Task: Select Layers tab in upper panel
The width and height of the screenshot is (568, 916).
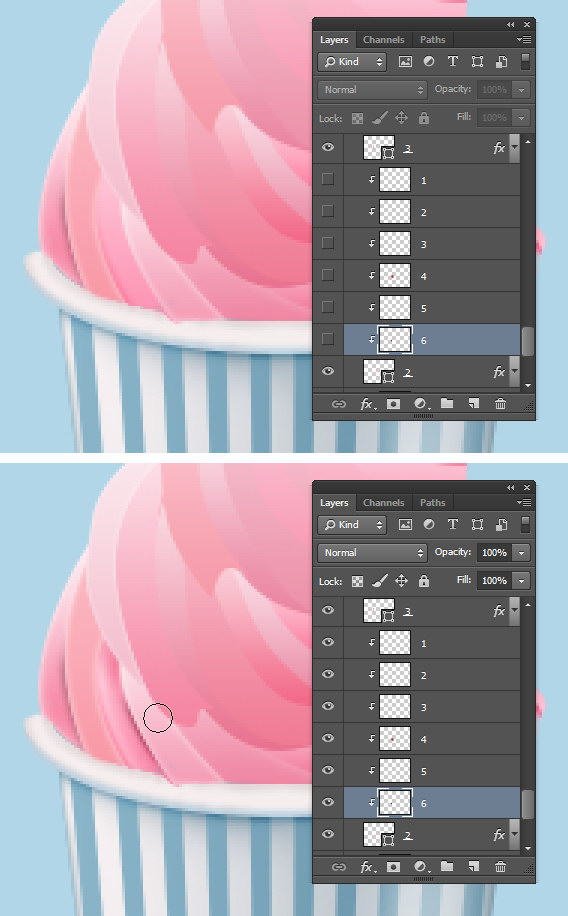Action: (334, 40)
